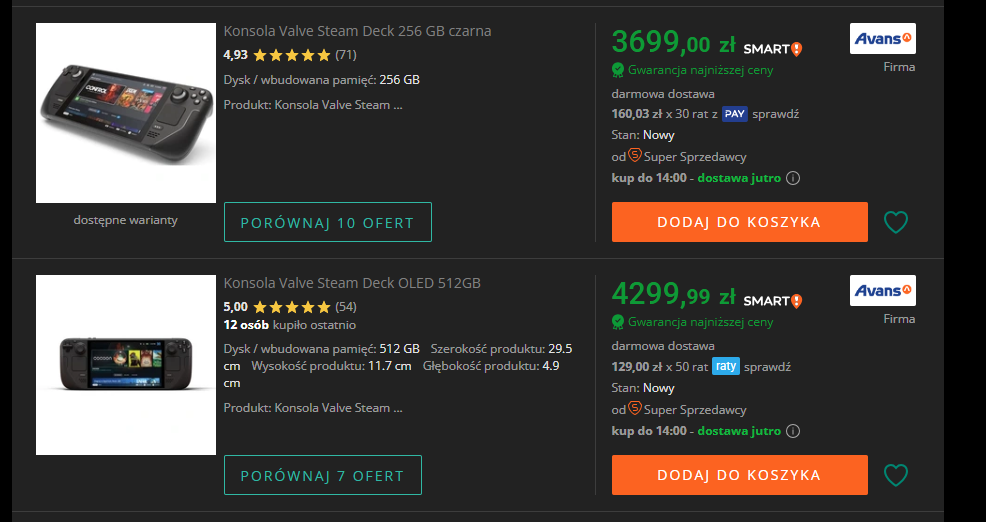The width and height of the screenshot is (986, 522).
Task: Click info icon next to first 'dostawa jutro'
Action: pos(794,178)
